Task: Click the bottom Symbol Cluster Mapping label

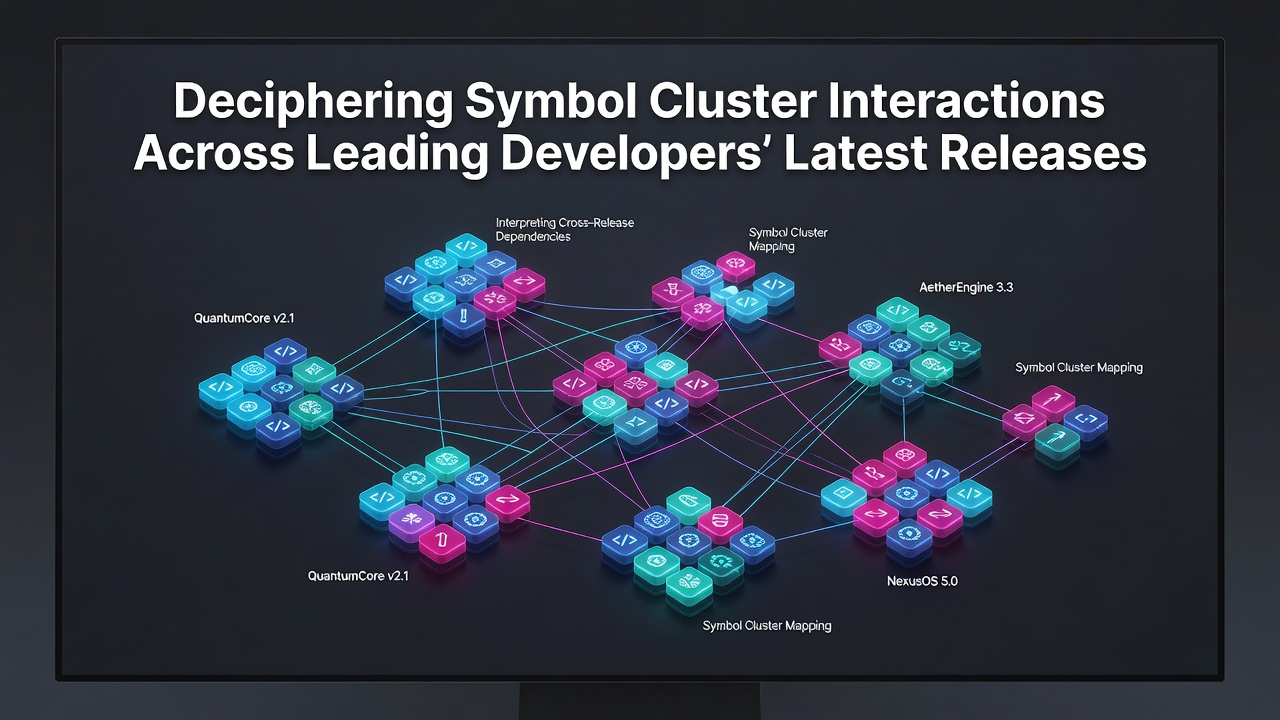Action: point(767,625)
